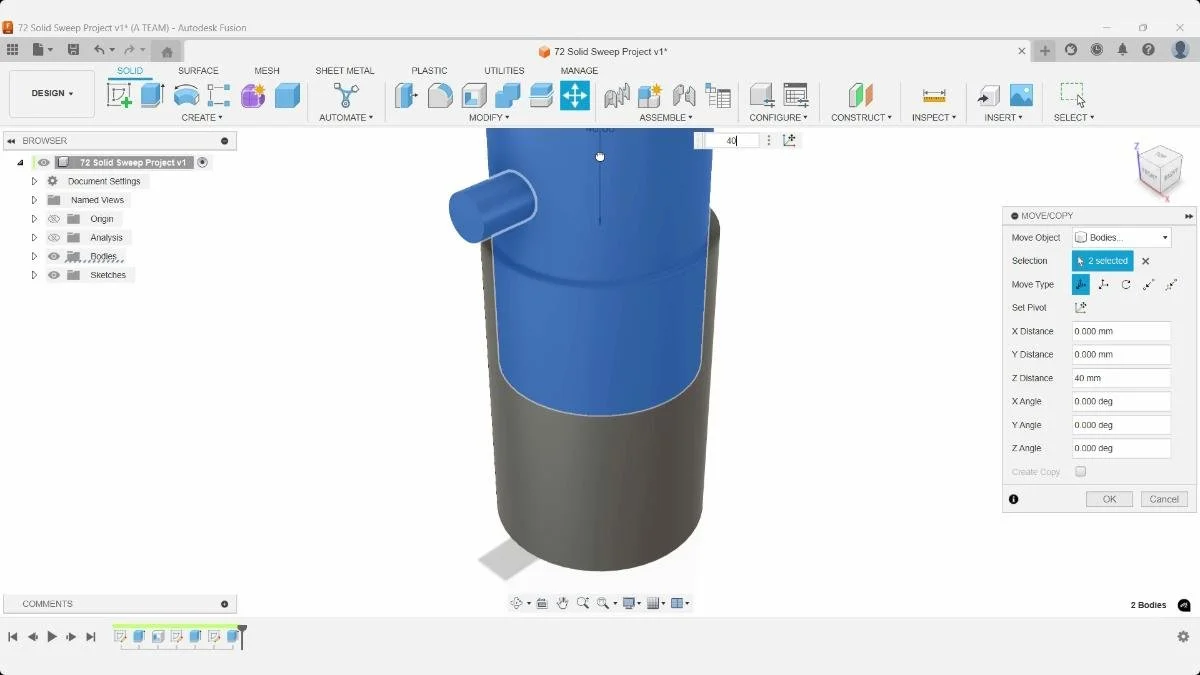1200x675 pixels.
Task: Open the Automate fork icon
Action: tap(346, 95)
